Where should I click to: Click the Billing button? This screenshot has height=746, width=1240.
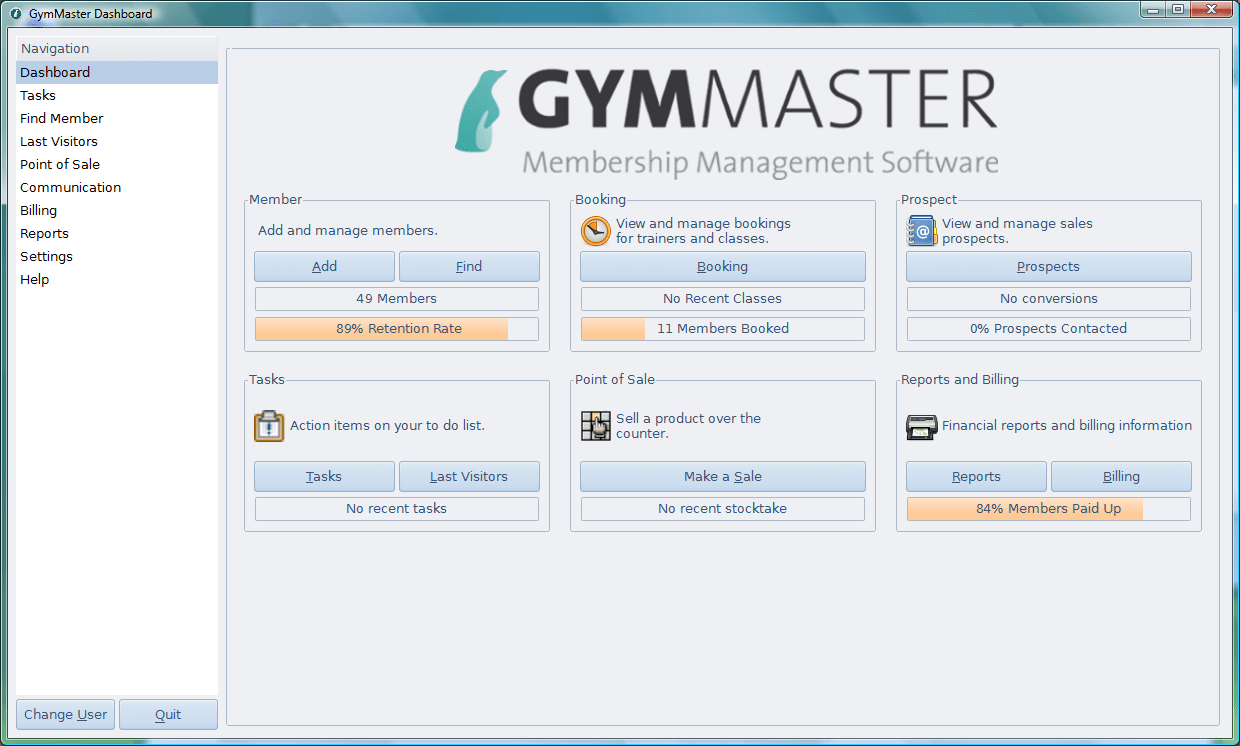coord(1120,476)
